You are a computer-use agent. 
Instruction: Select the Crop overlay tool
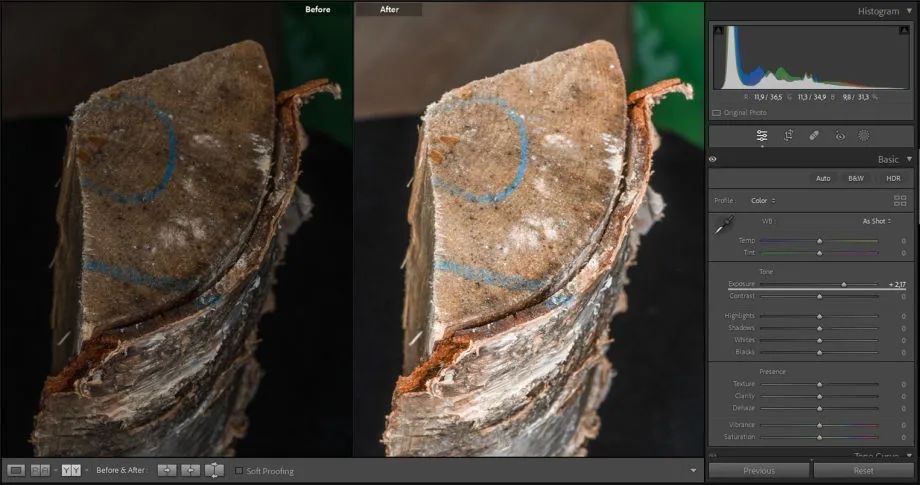tap(789, 136)
